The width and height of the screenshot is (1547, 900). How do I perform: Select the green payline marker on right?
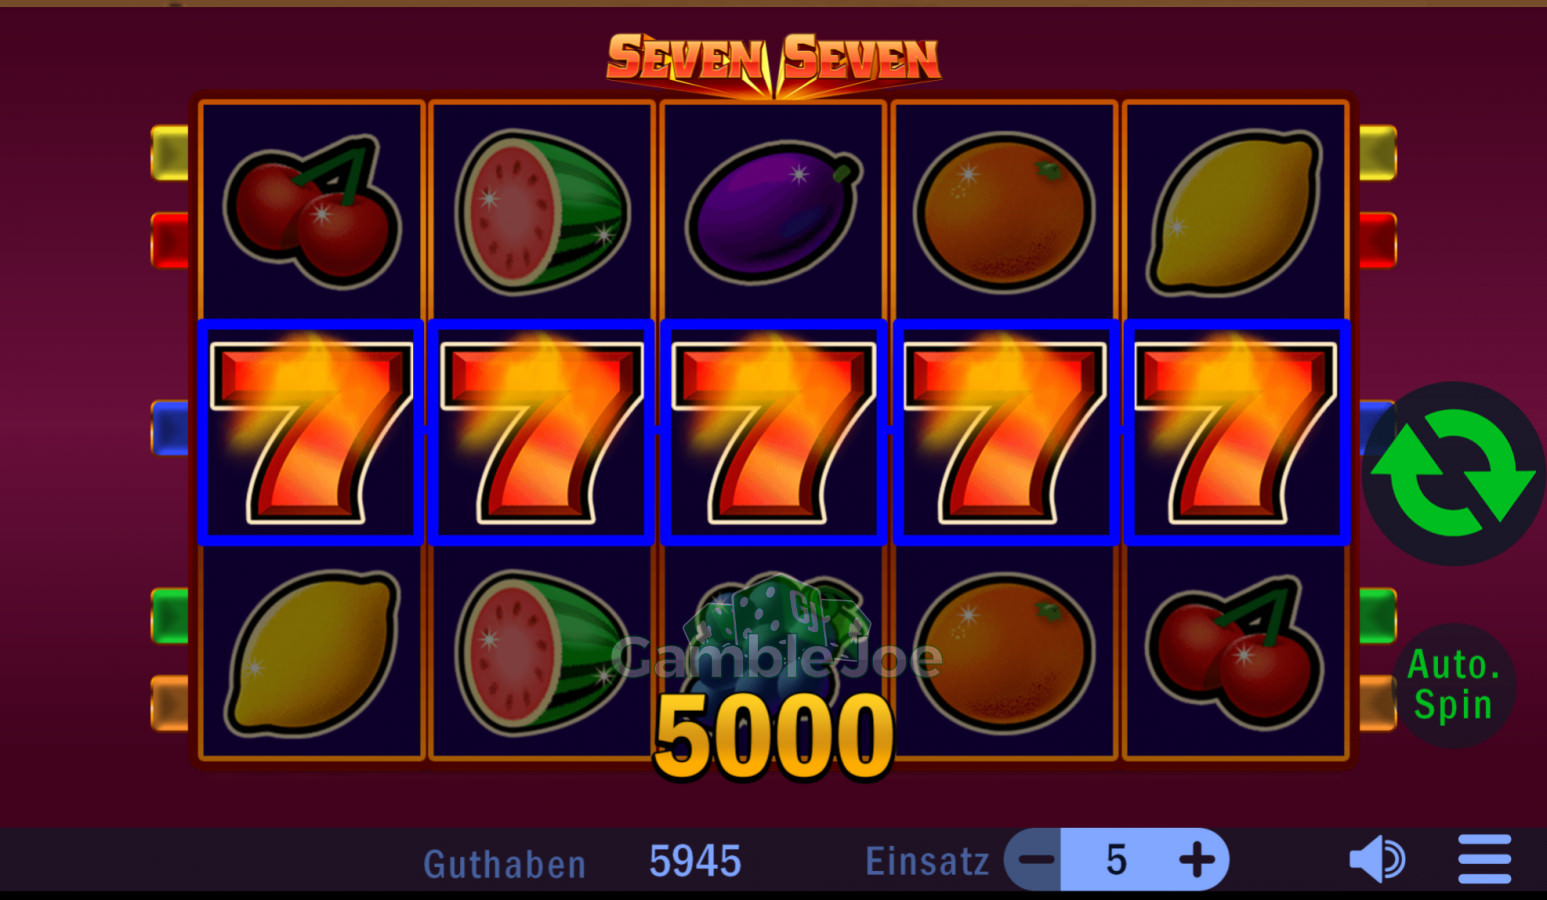(1377, 616)
